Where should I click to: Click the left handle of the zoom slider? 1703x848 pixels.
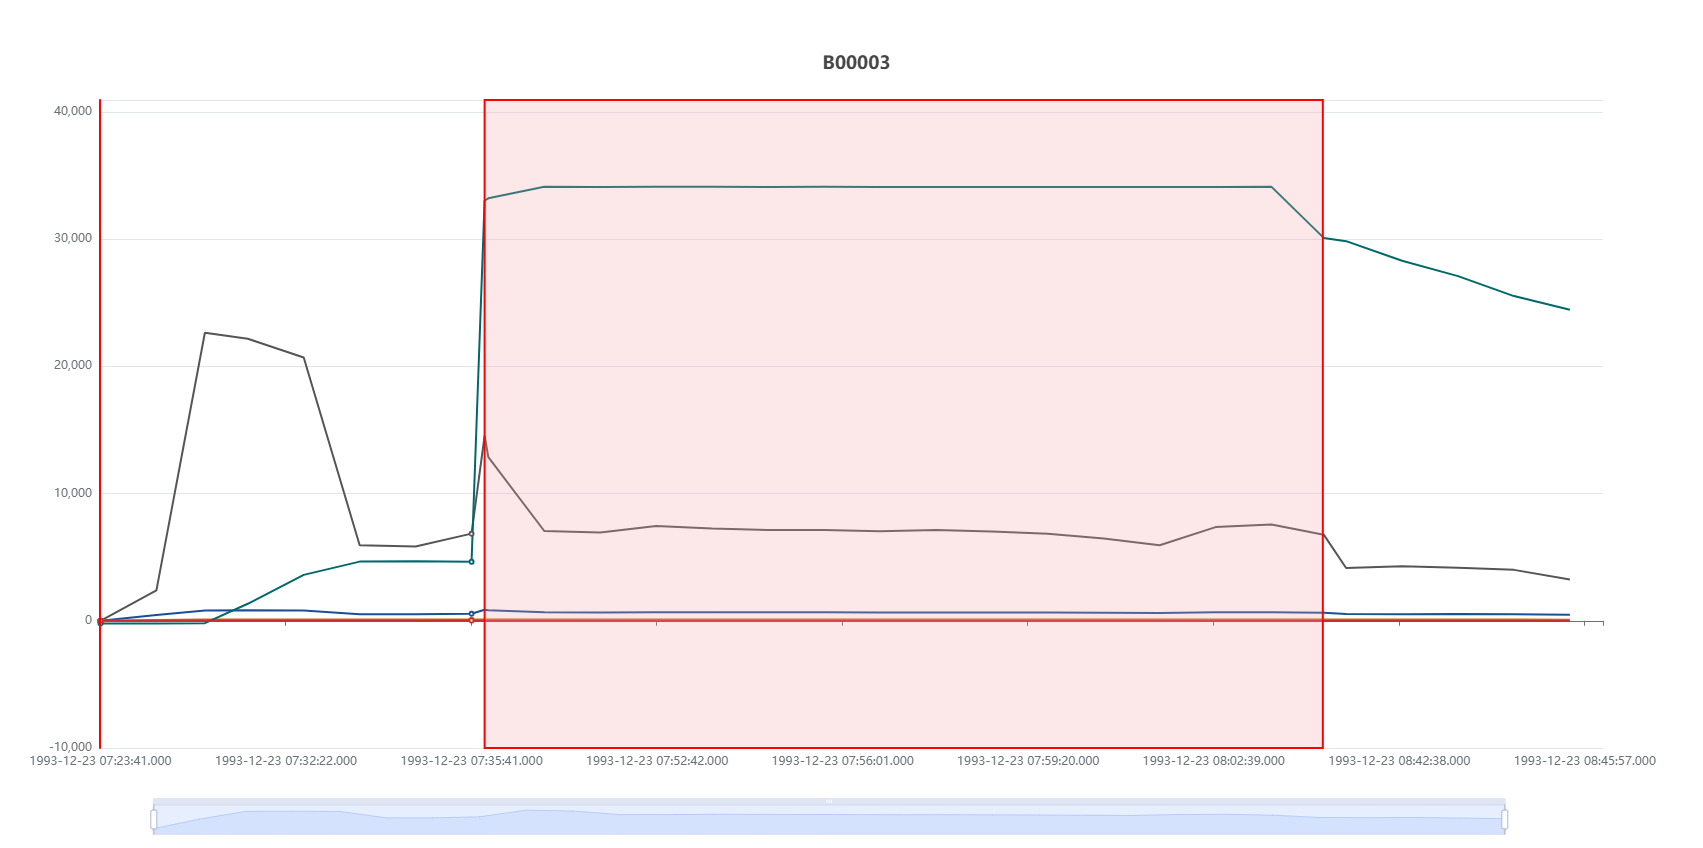coord(154,819)
